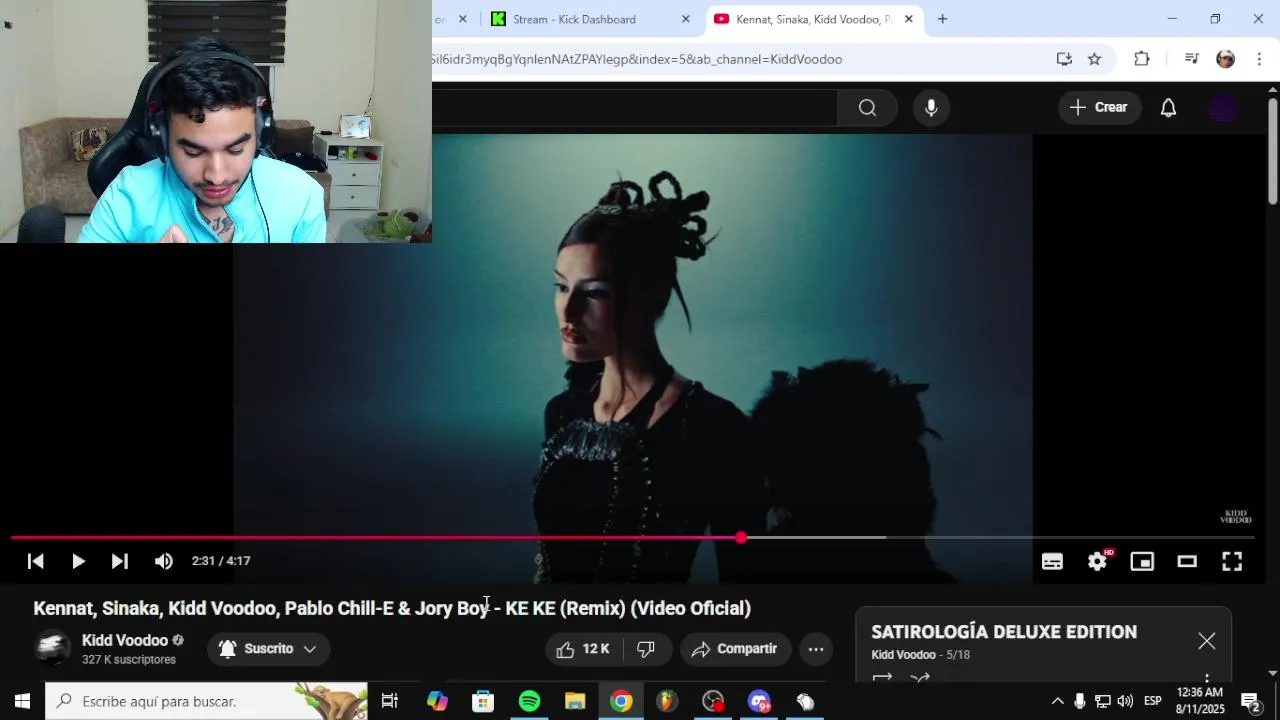Switch to Stream - Kick Dashboard tab

589,19
